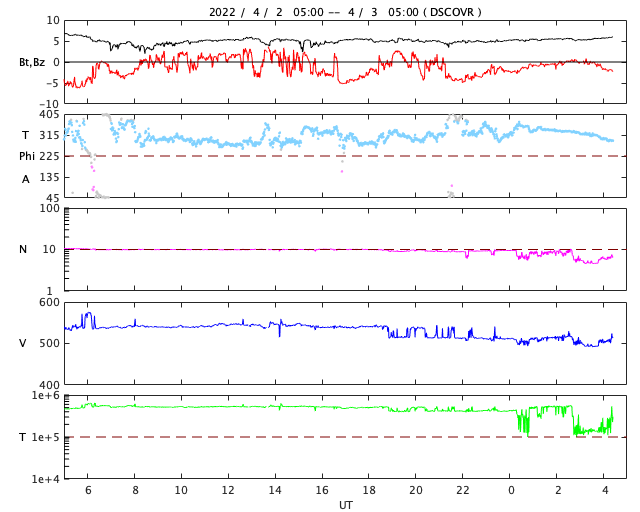This screenshot has width=640, height=512.
Task: Click the 405 tick on Phi axis
Action: pyautogui.click(x=49, y=115)
